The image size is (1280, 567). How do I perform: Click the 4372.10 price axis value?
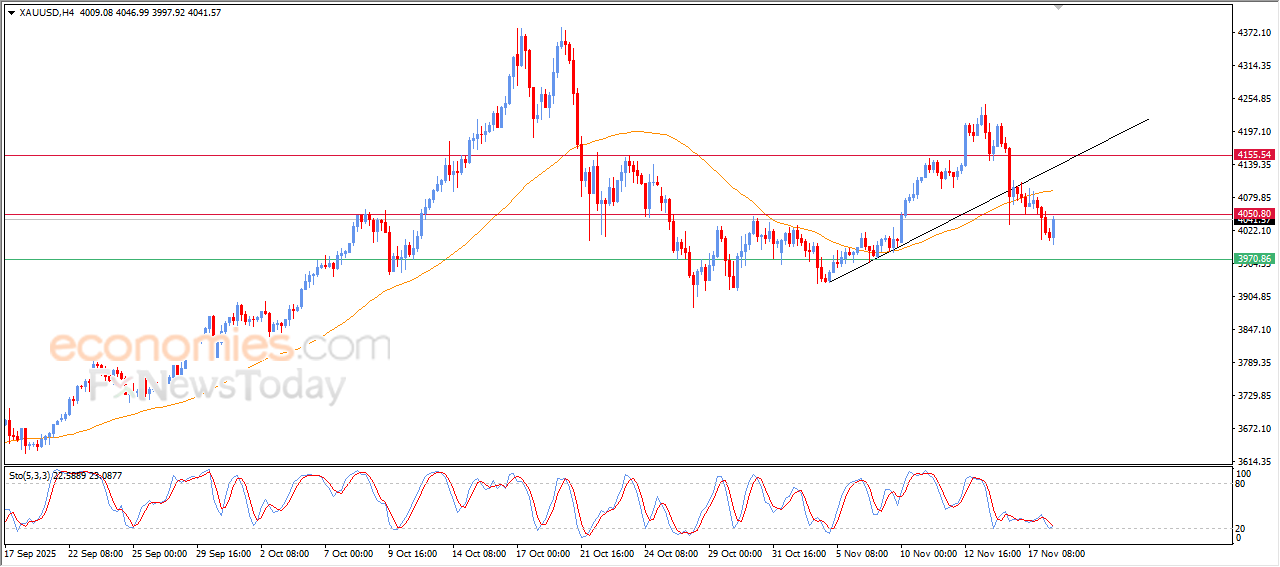coord(1254,33)
